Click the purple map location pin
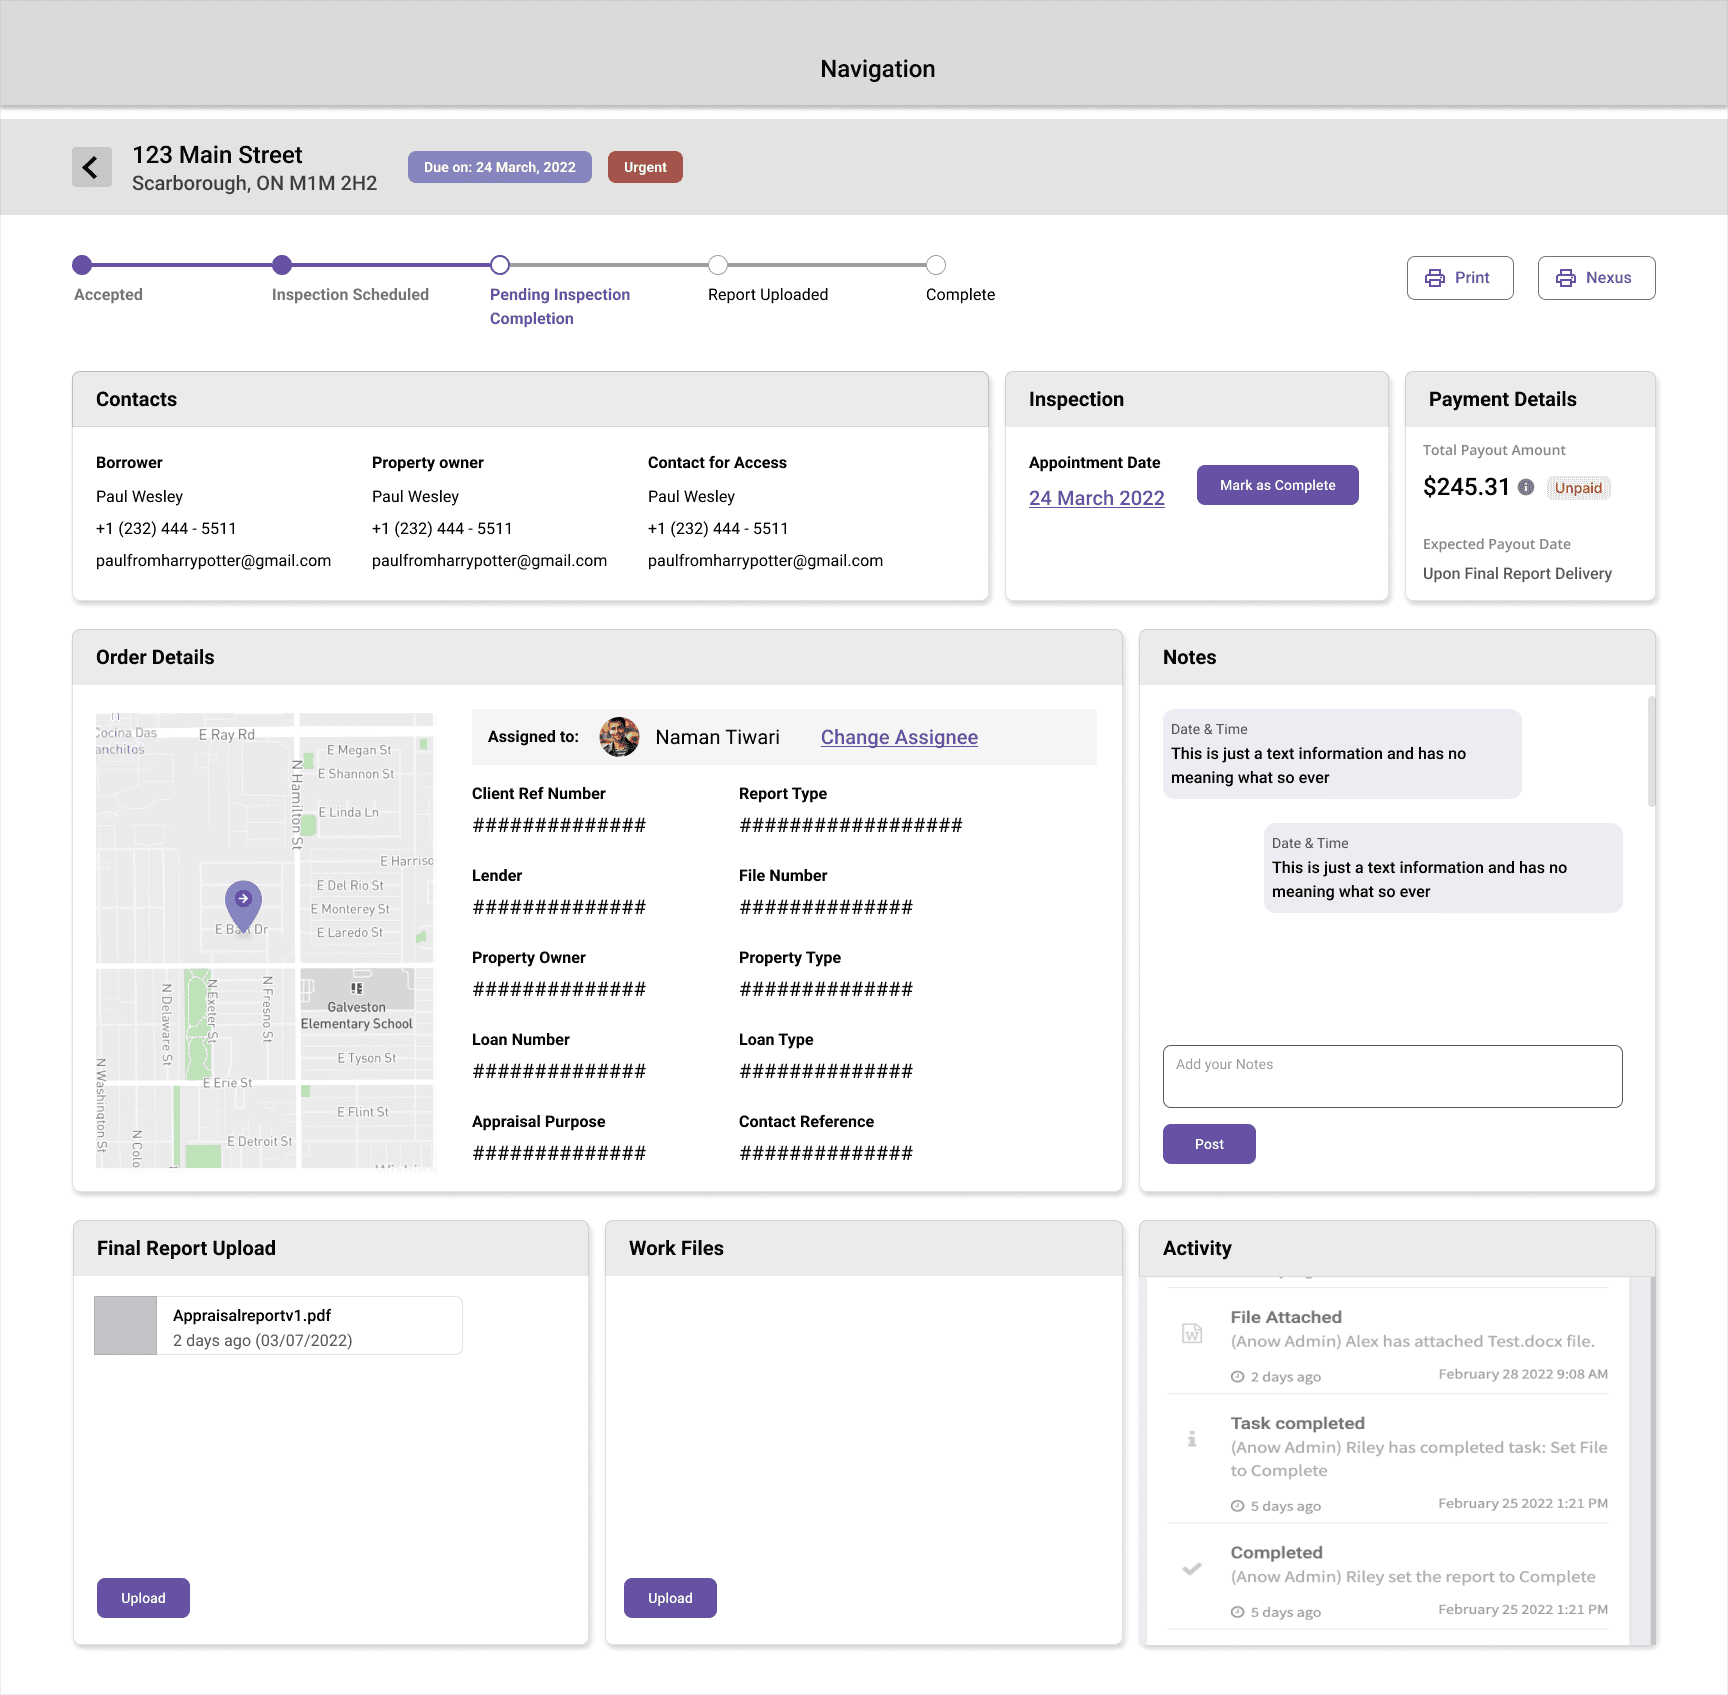 click(242, 900)
